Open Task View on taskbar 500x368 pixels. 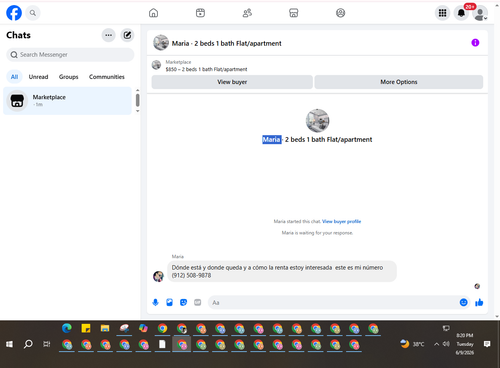point(47,344)
